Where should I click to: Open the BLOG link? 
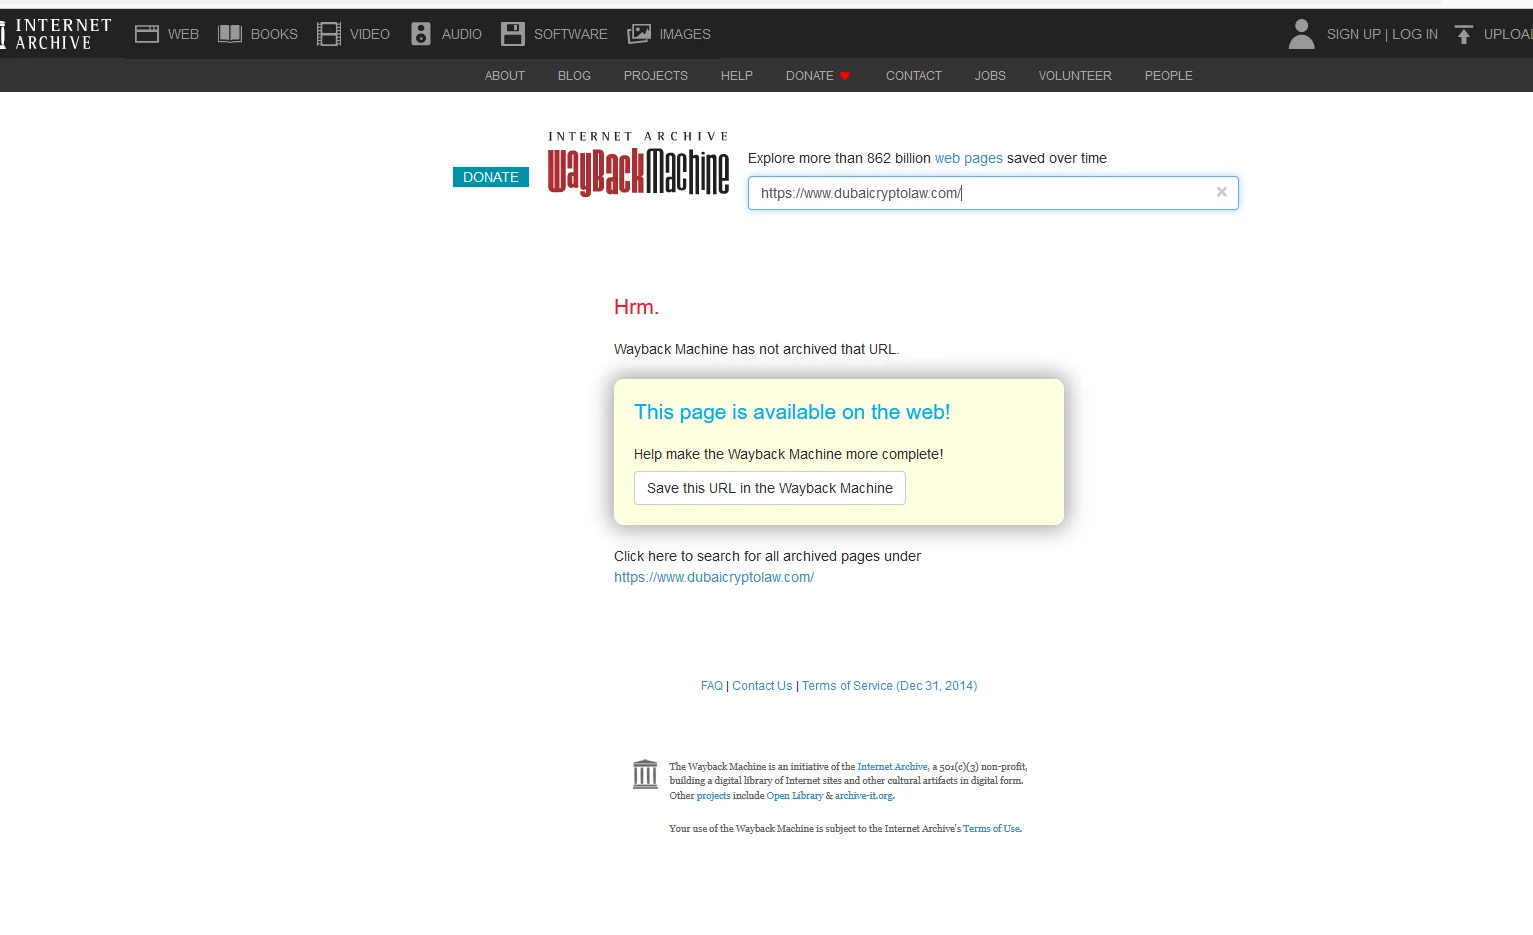point(574,76)
